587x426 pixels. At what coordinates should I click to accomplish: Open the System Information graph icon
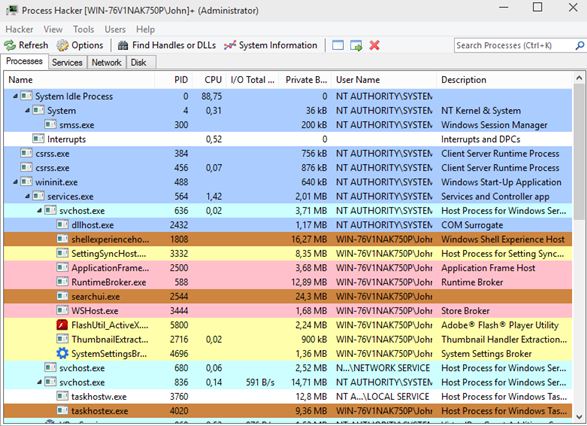(x=230, y=45)
